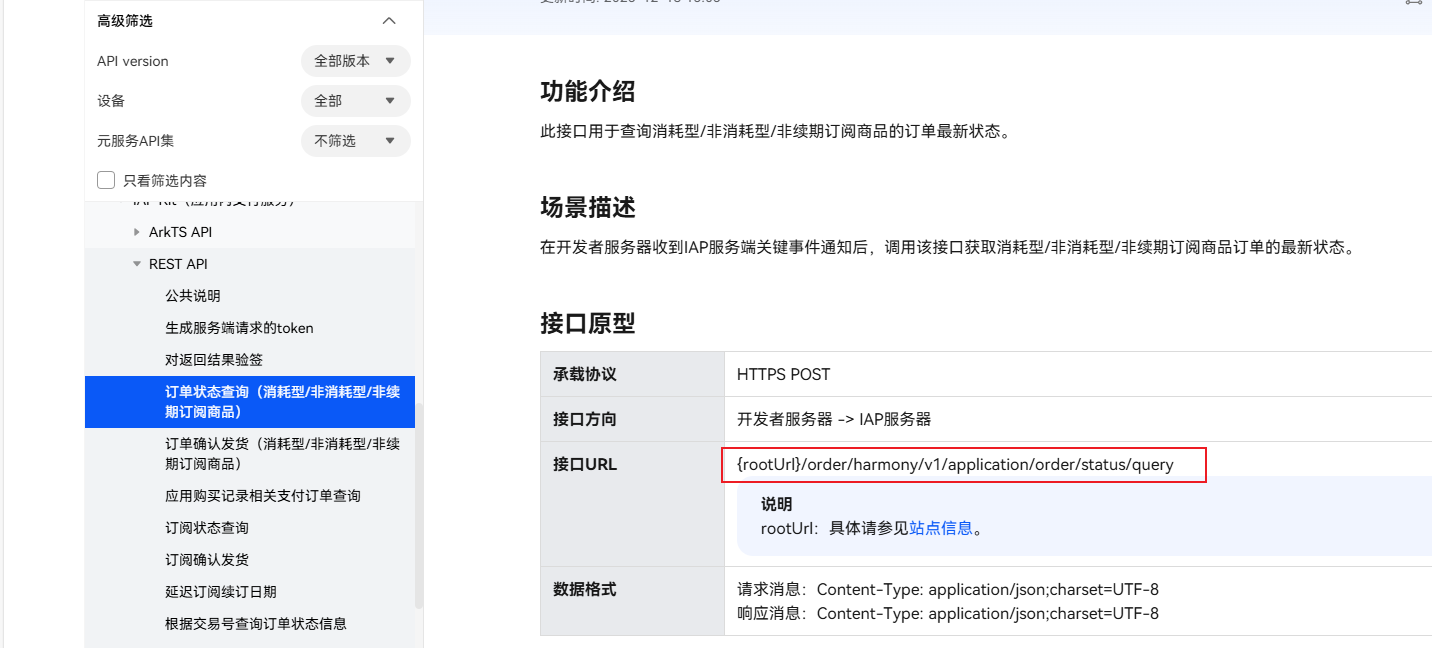The width and height of the screenshot is (1432, 648).
Task: Click the 高级筛选 label
Action: (x=125, y=21)
